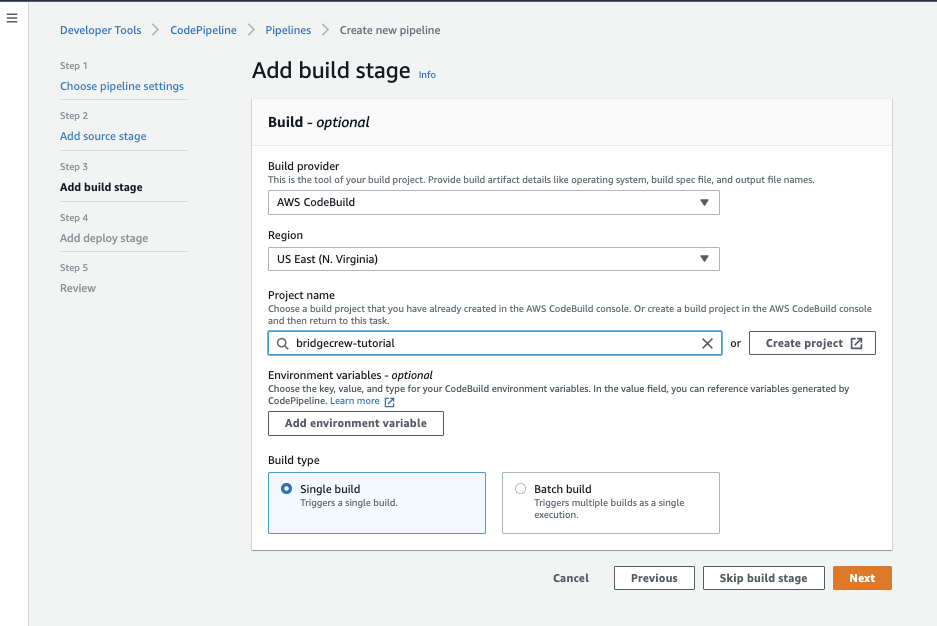The height and width of the screenshot is (626, 937).
Task: Open the Region dropdown showing US East
Action: coord(494,259)
